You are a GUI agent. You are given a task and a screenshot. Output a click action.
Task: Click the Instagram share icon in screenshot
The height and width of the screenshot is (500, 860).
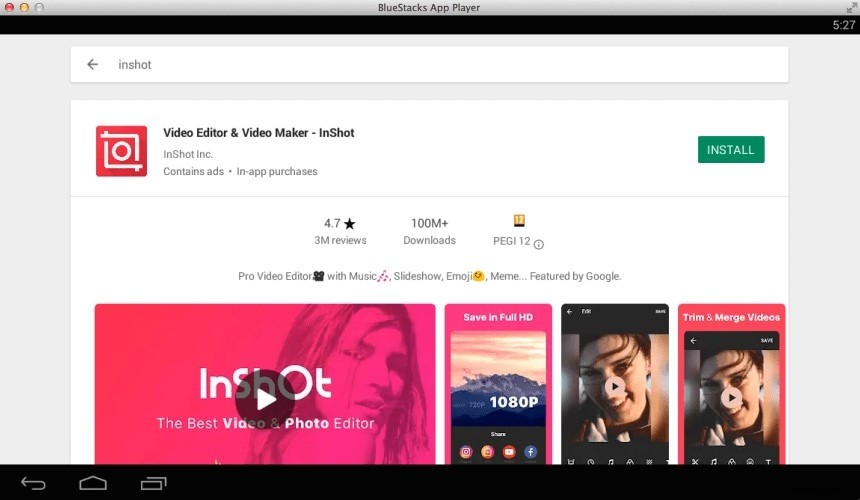tap(466, 452)
